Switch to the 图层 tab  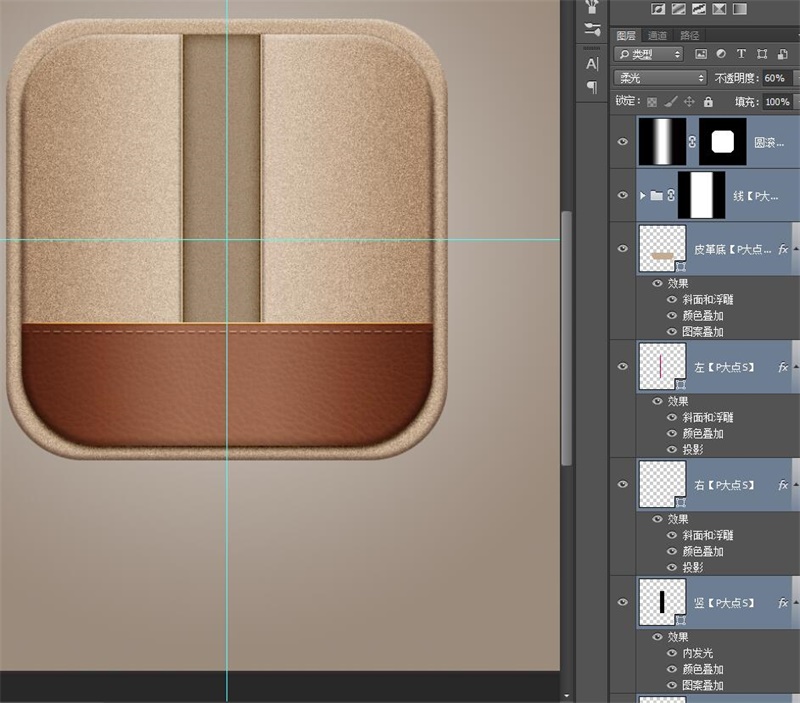tap(626, 35)
